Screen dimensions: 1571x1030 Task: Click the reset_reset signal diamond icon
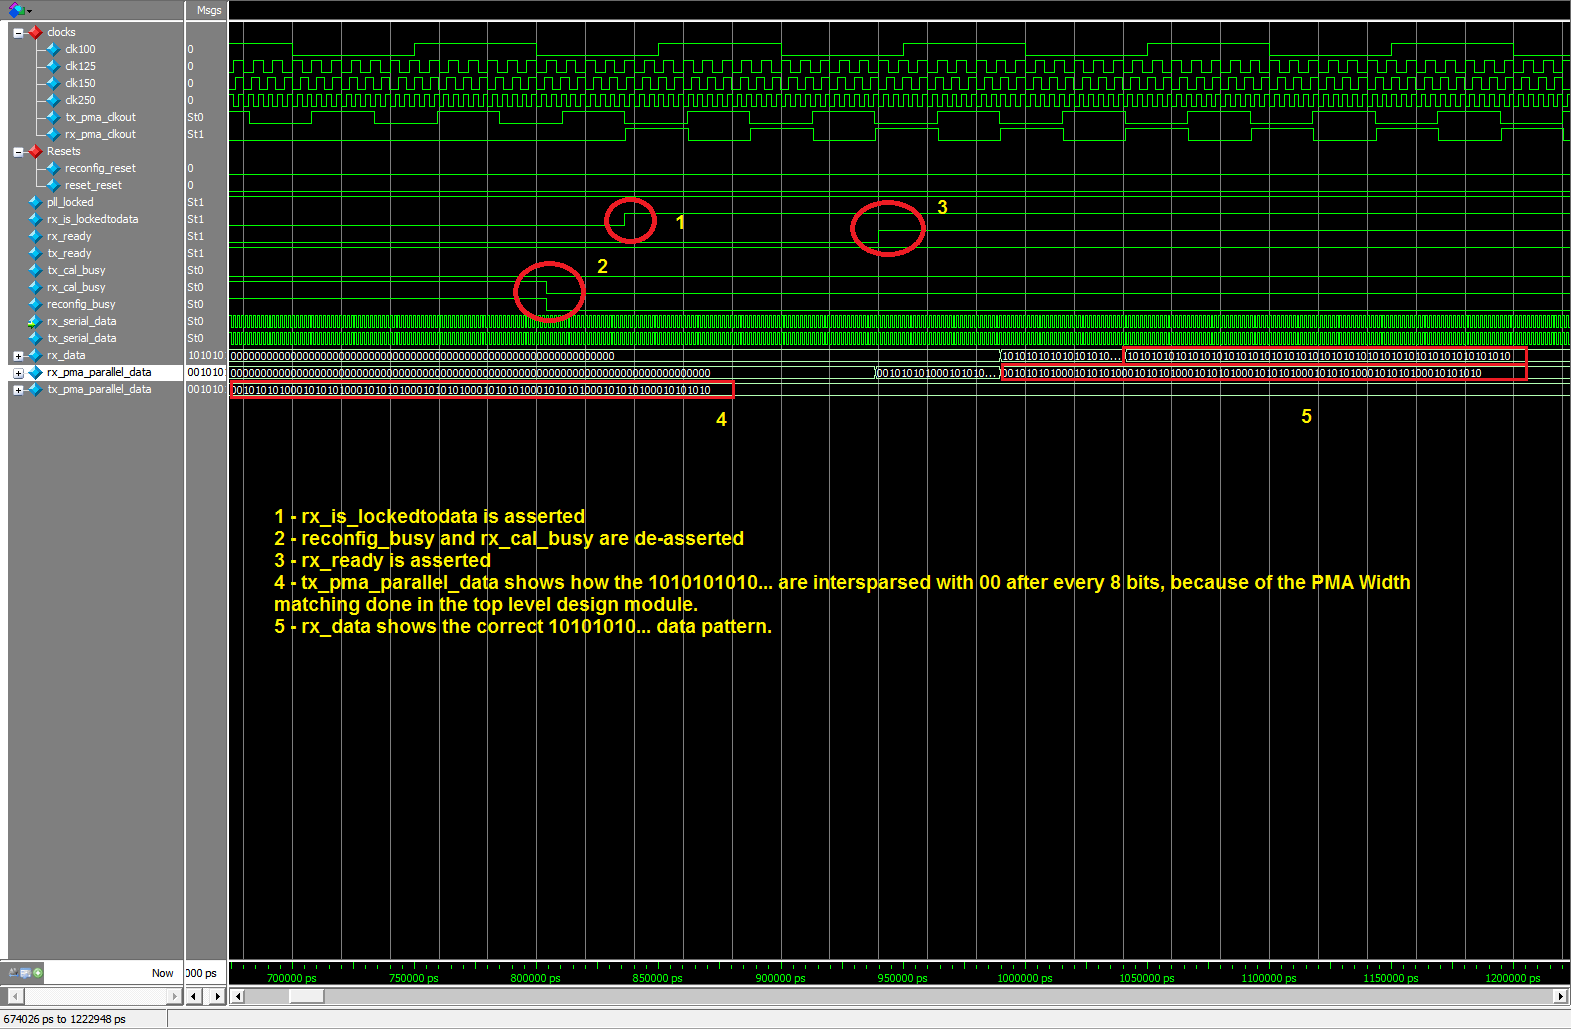(54, 185)
